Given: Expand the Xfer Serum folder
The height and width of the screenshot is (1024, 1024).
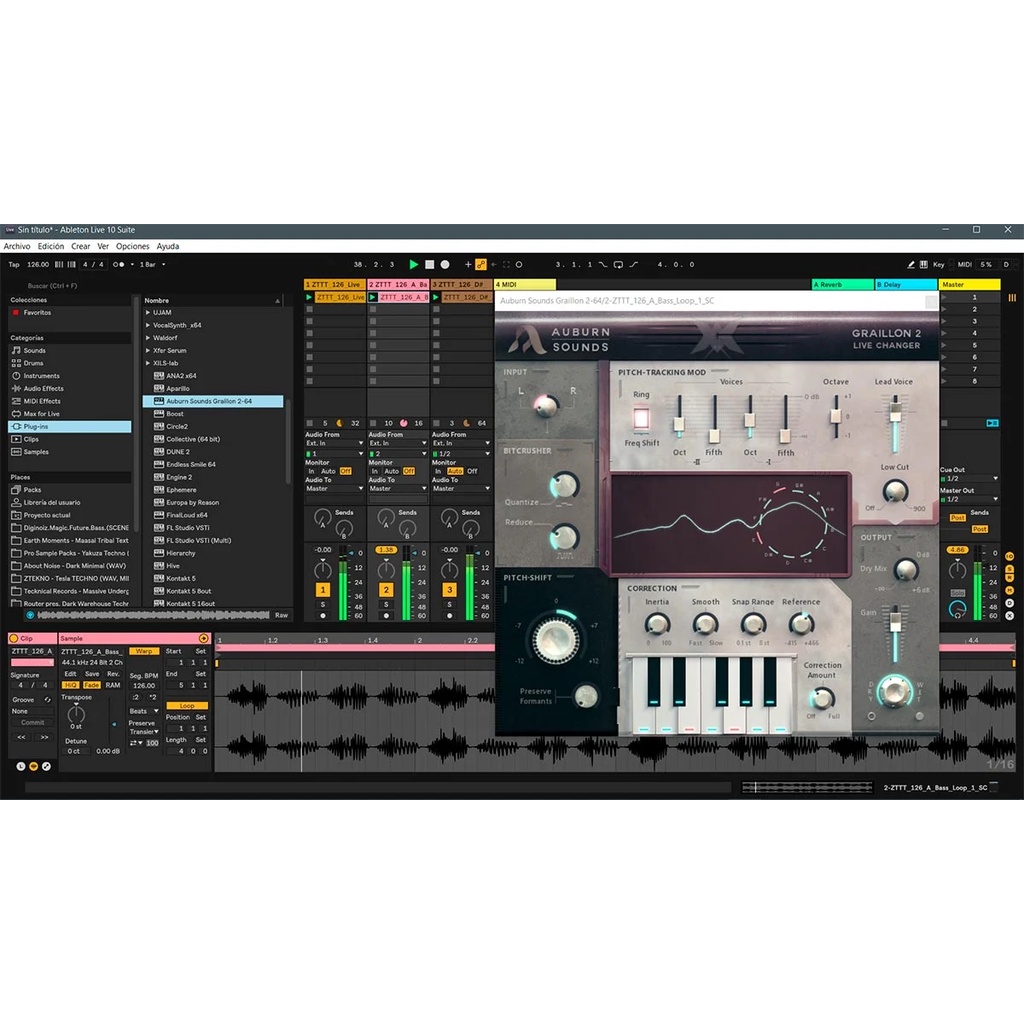Looking at the screenshot, I should coord(148,351).
